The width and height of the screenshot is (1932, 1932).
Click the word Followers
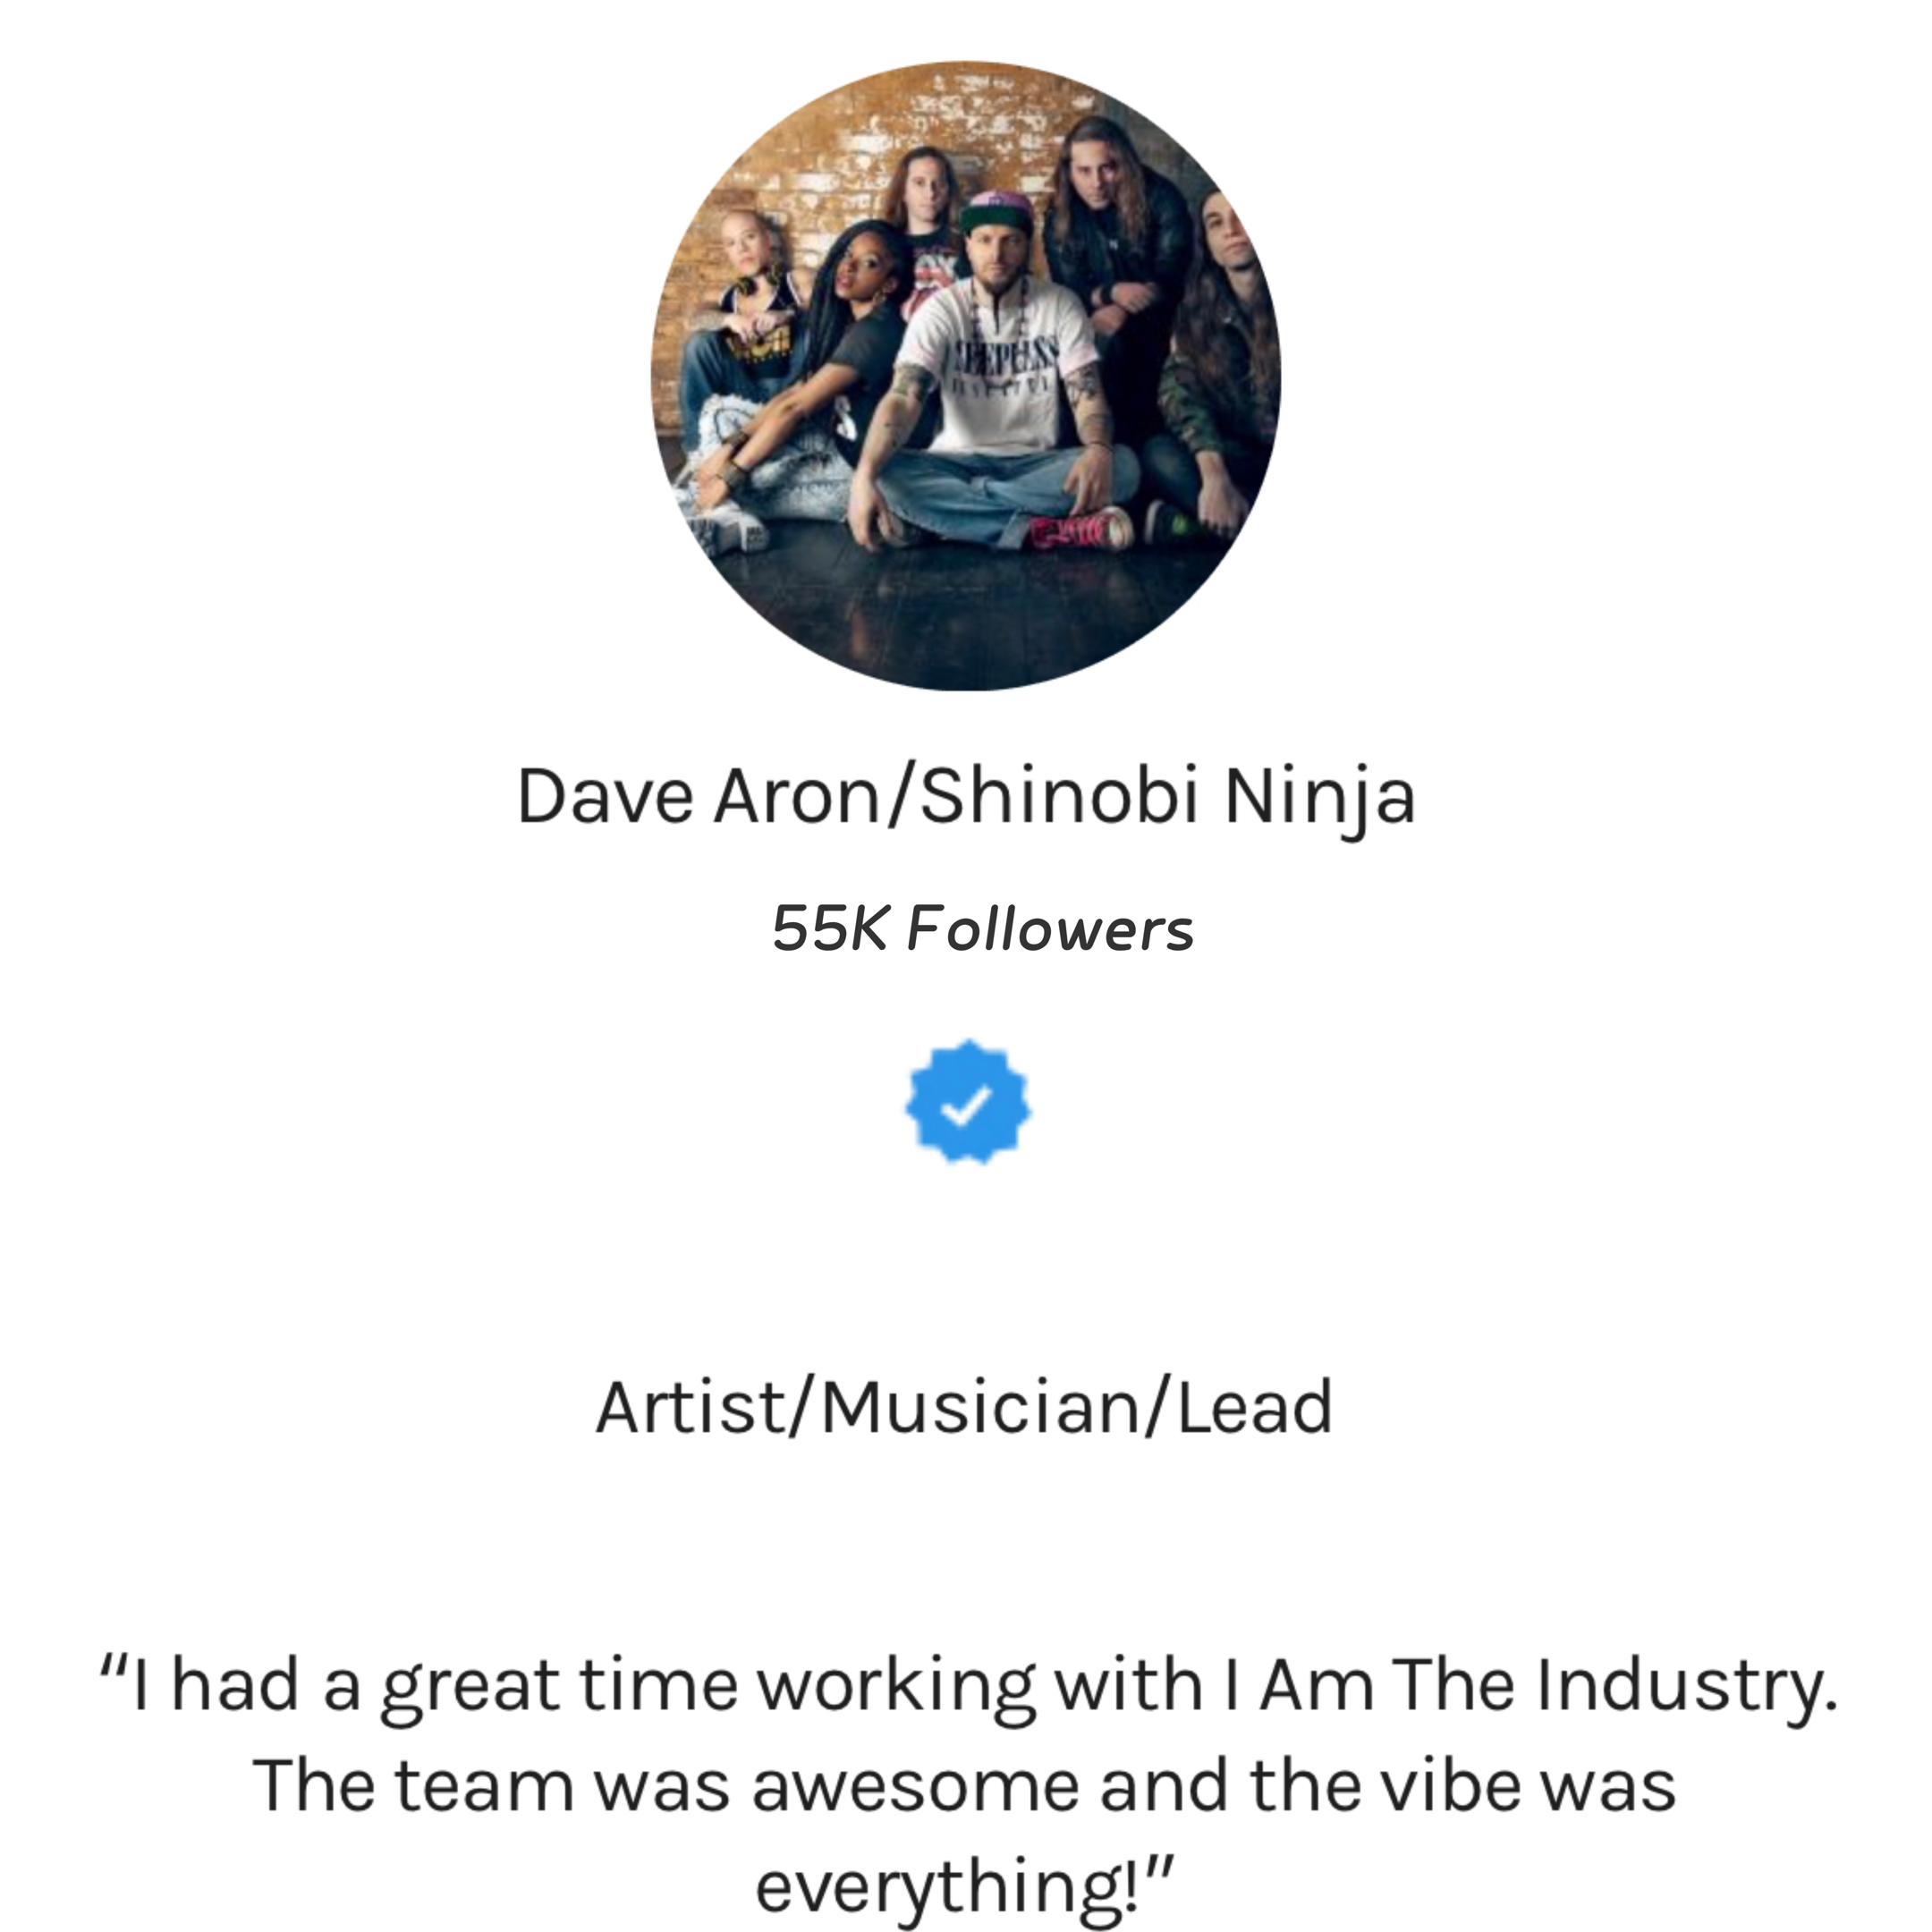pyautogui.click(x=1049, y=929)
